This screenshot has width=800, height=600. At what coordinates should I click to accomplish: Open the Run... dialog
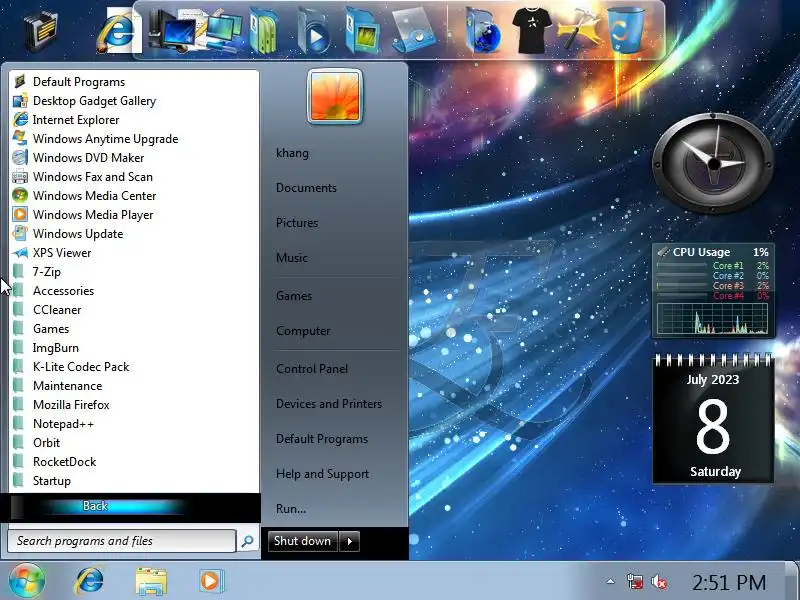click(x=291, y=509)
